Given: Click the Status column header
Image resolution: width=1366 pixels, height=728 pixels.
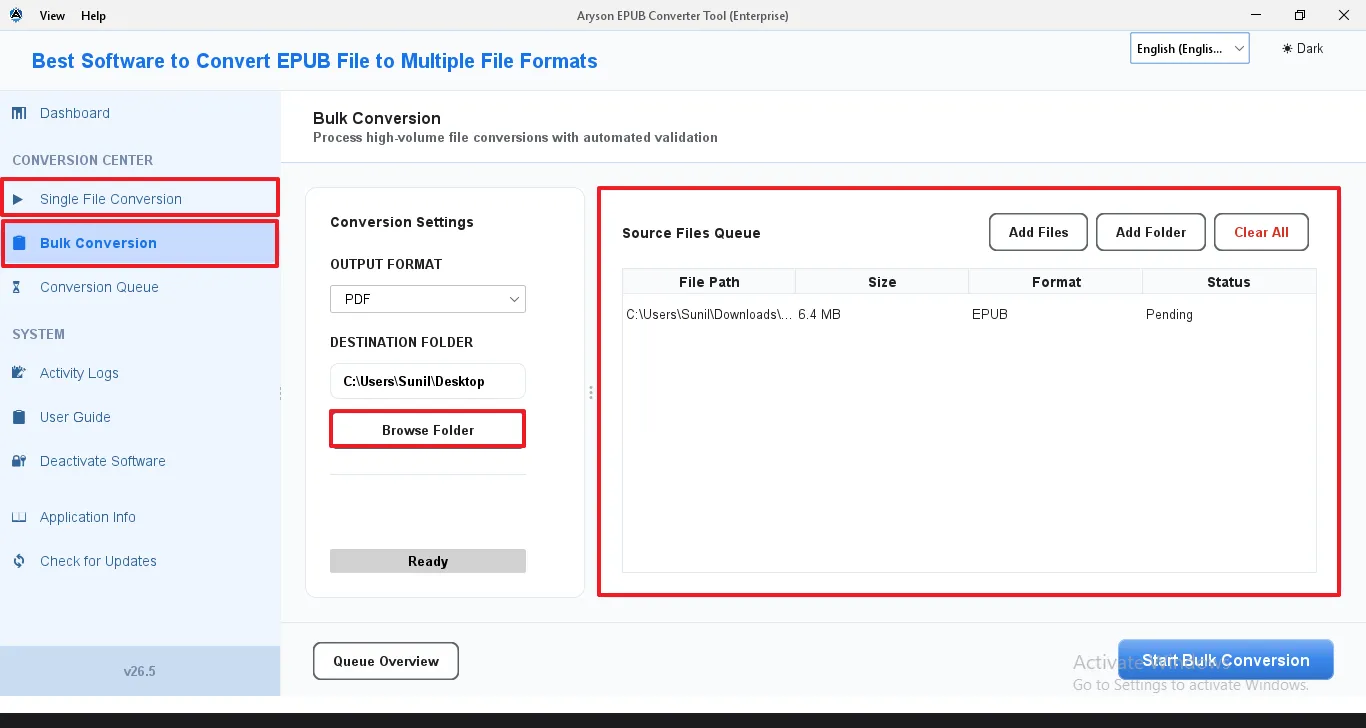Looking at the screenshot, I should click(x=1229, y=282).
